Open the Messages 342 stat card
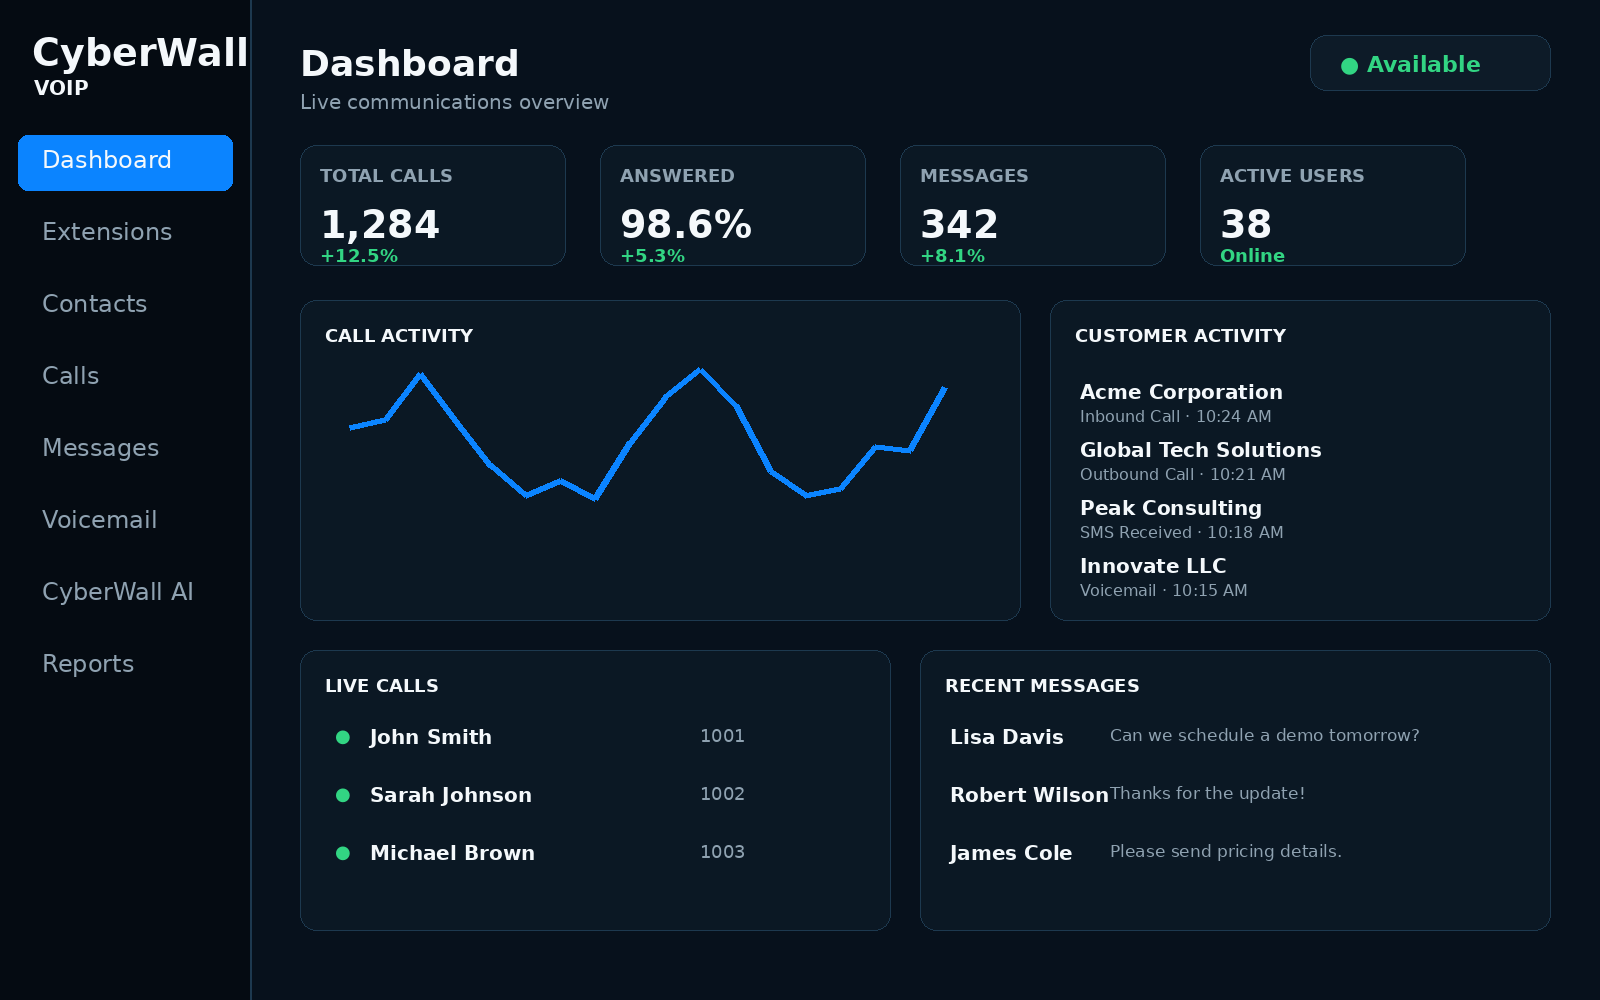Screen dimensions: 1600x1000 pos(1033,205)
